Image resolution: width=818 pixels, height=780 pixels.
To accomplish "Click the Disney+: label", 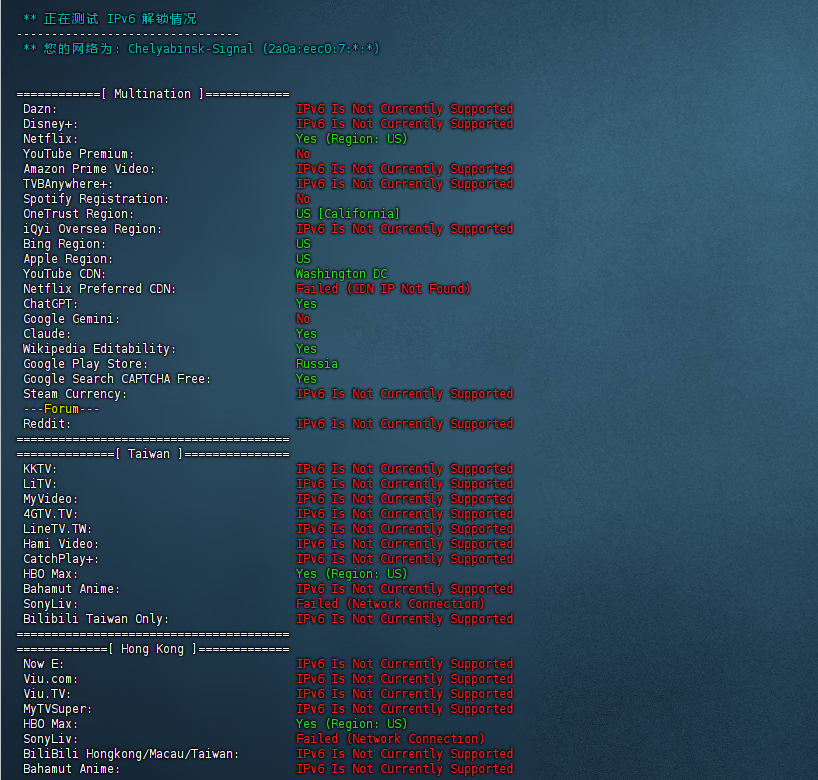I will pos(51,124).
